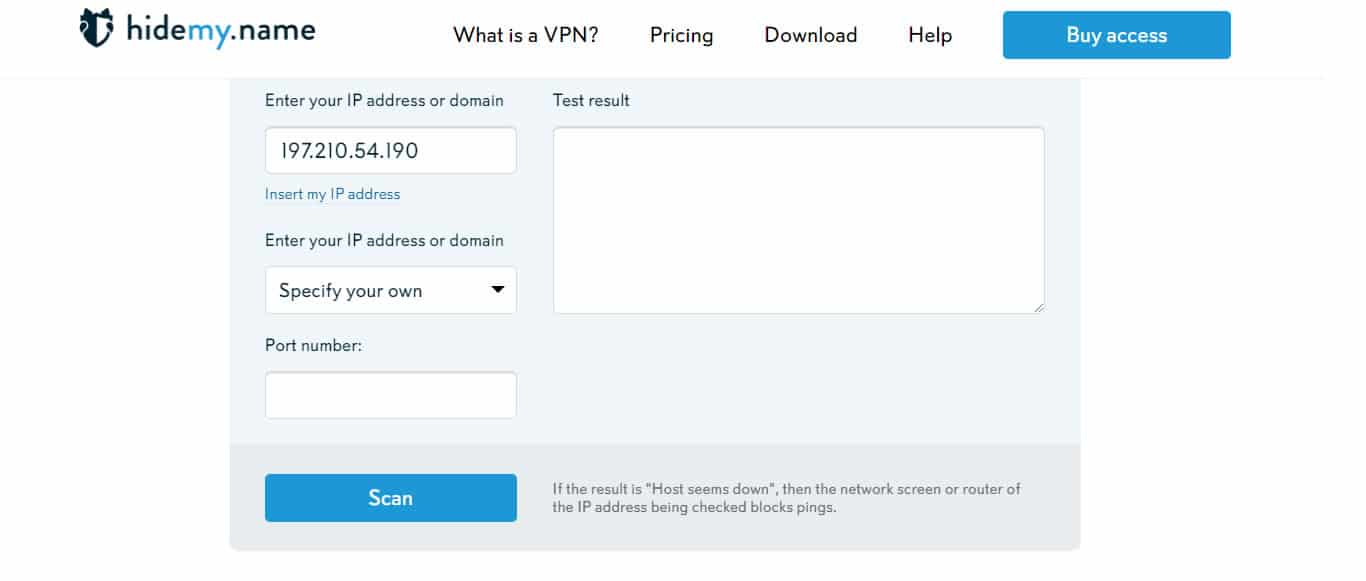Click inside the Test result text area
Screen dimensions: 1366x581
[x=799, y=220]
